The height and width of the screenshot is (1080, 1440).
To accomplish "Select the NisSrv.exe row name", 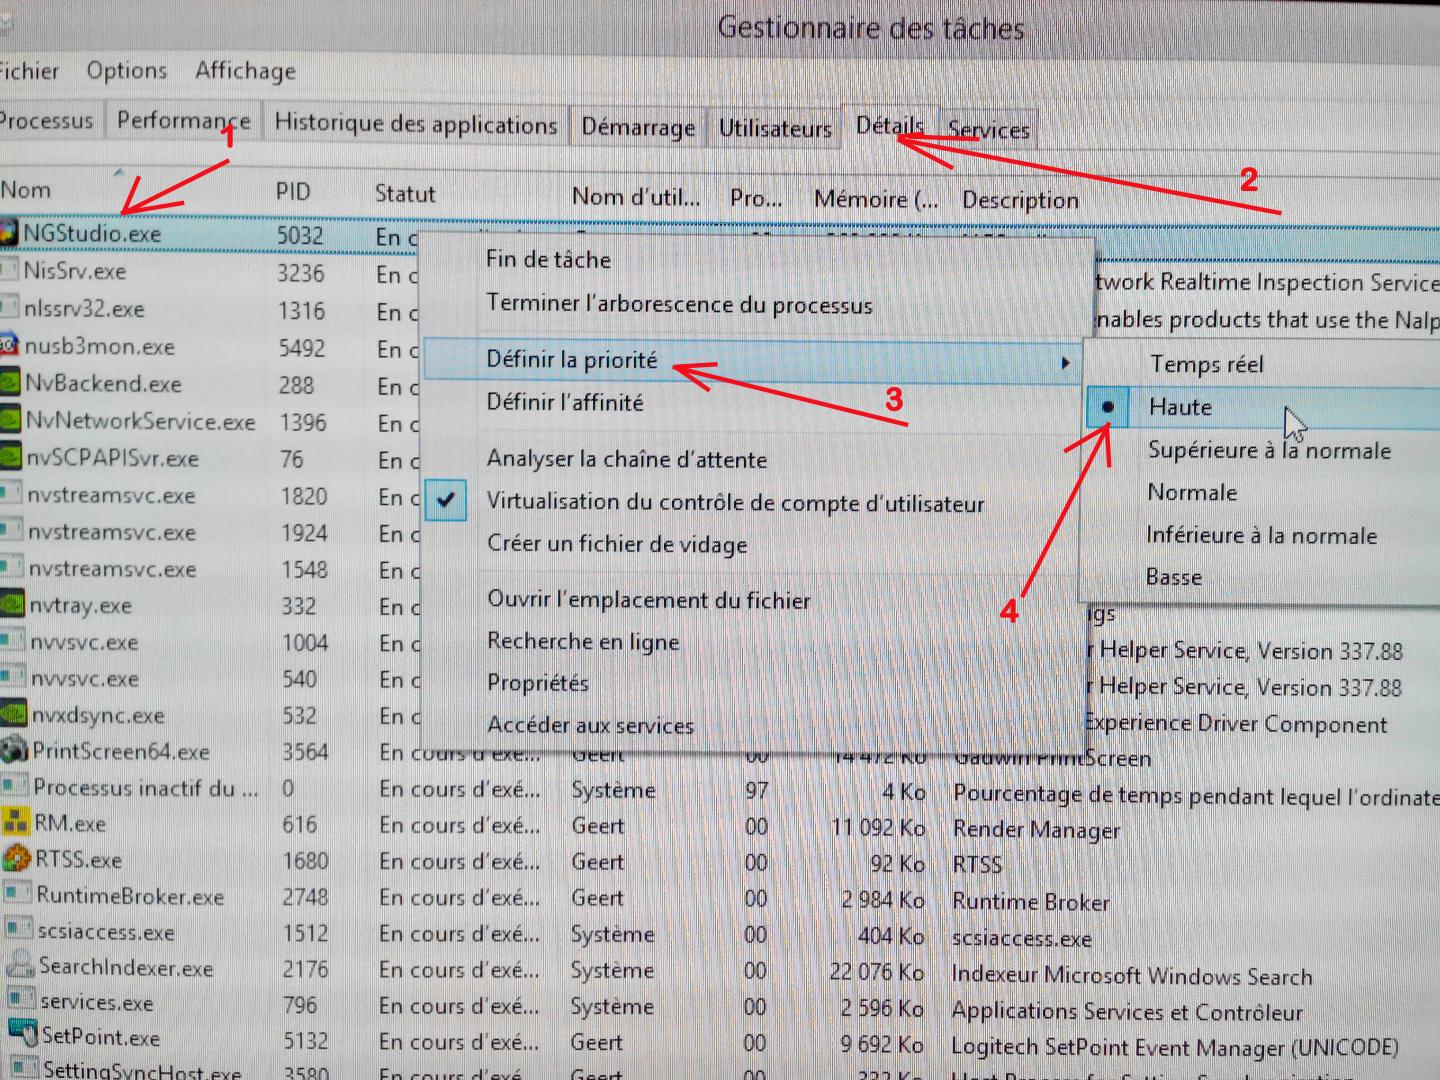I will tap(74, 271).
